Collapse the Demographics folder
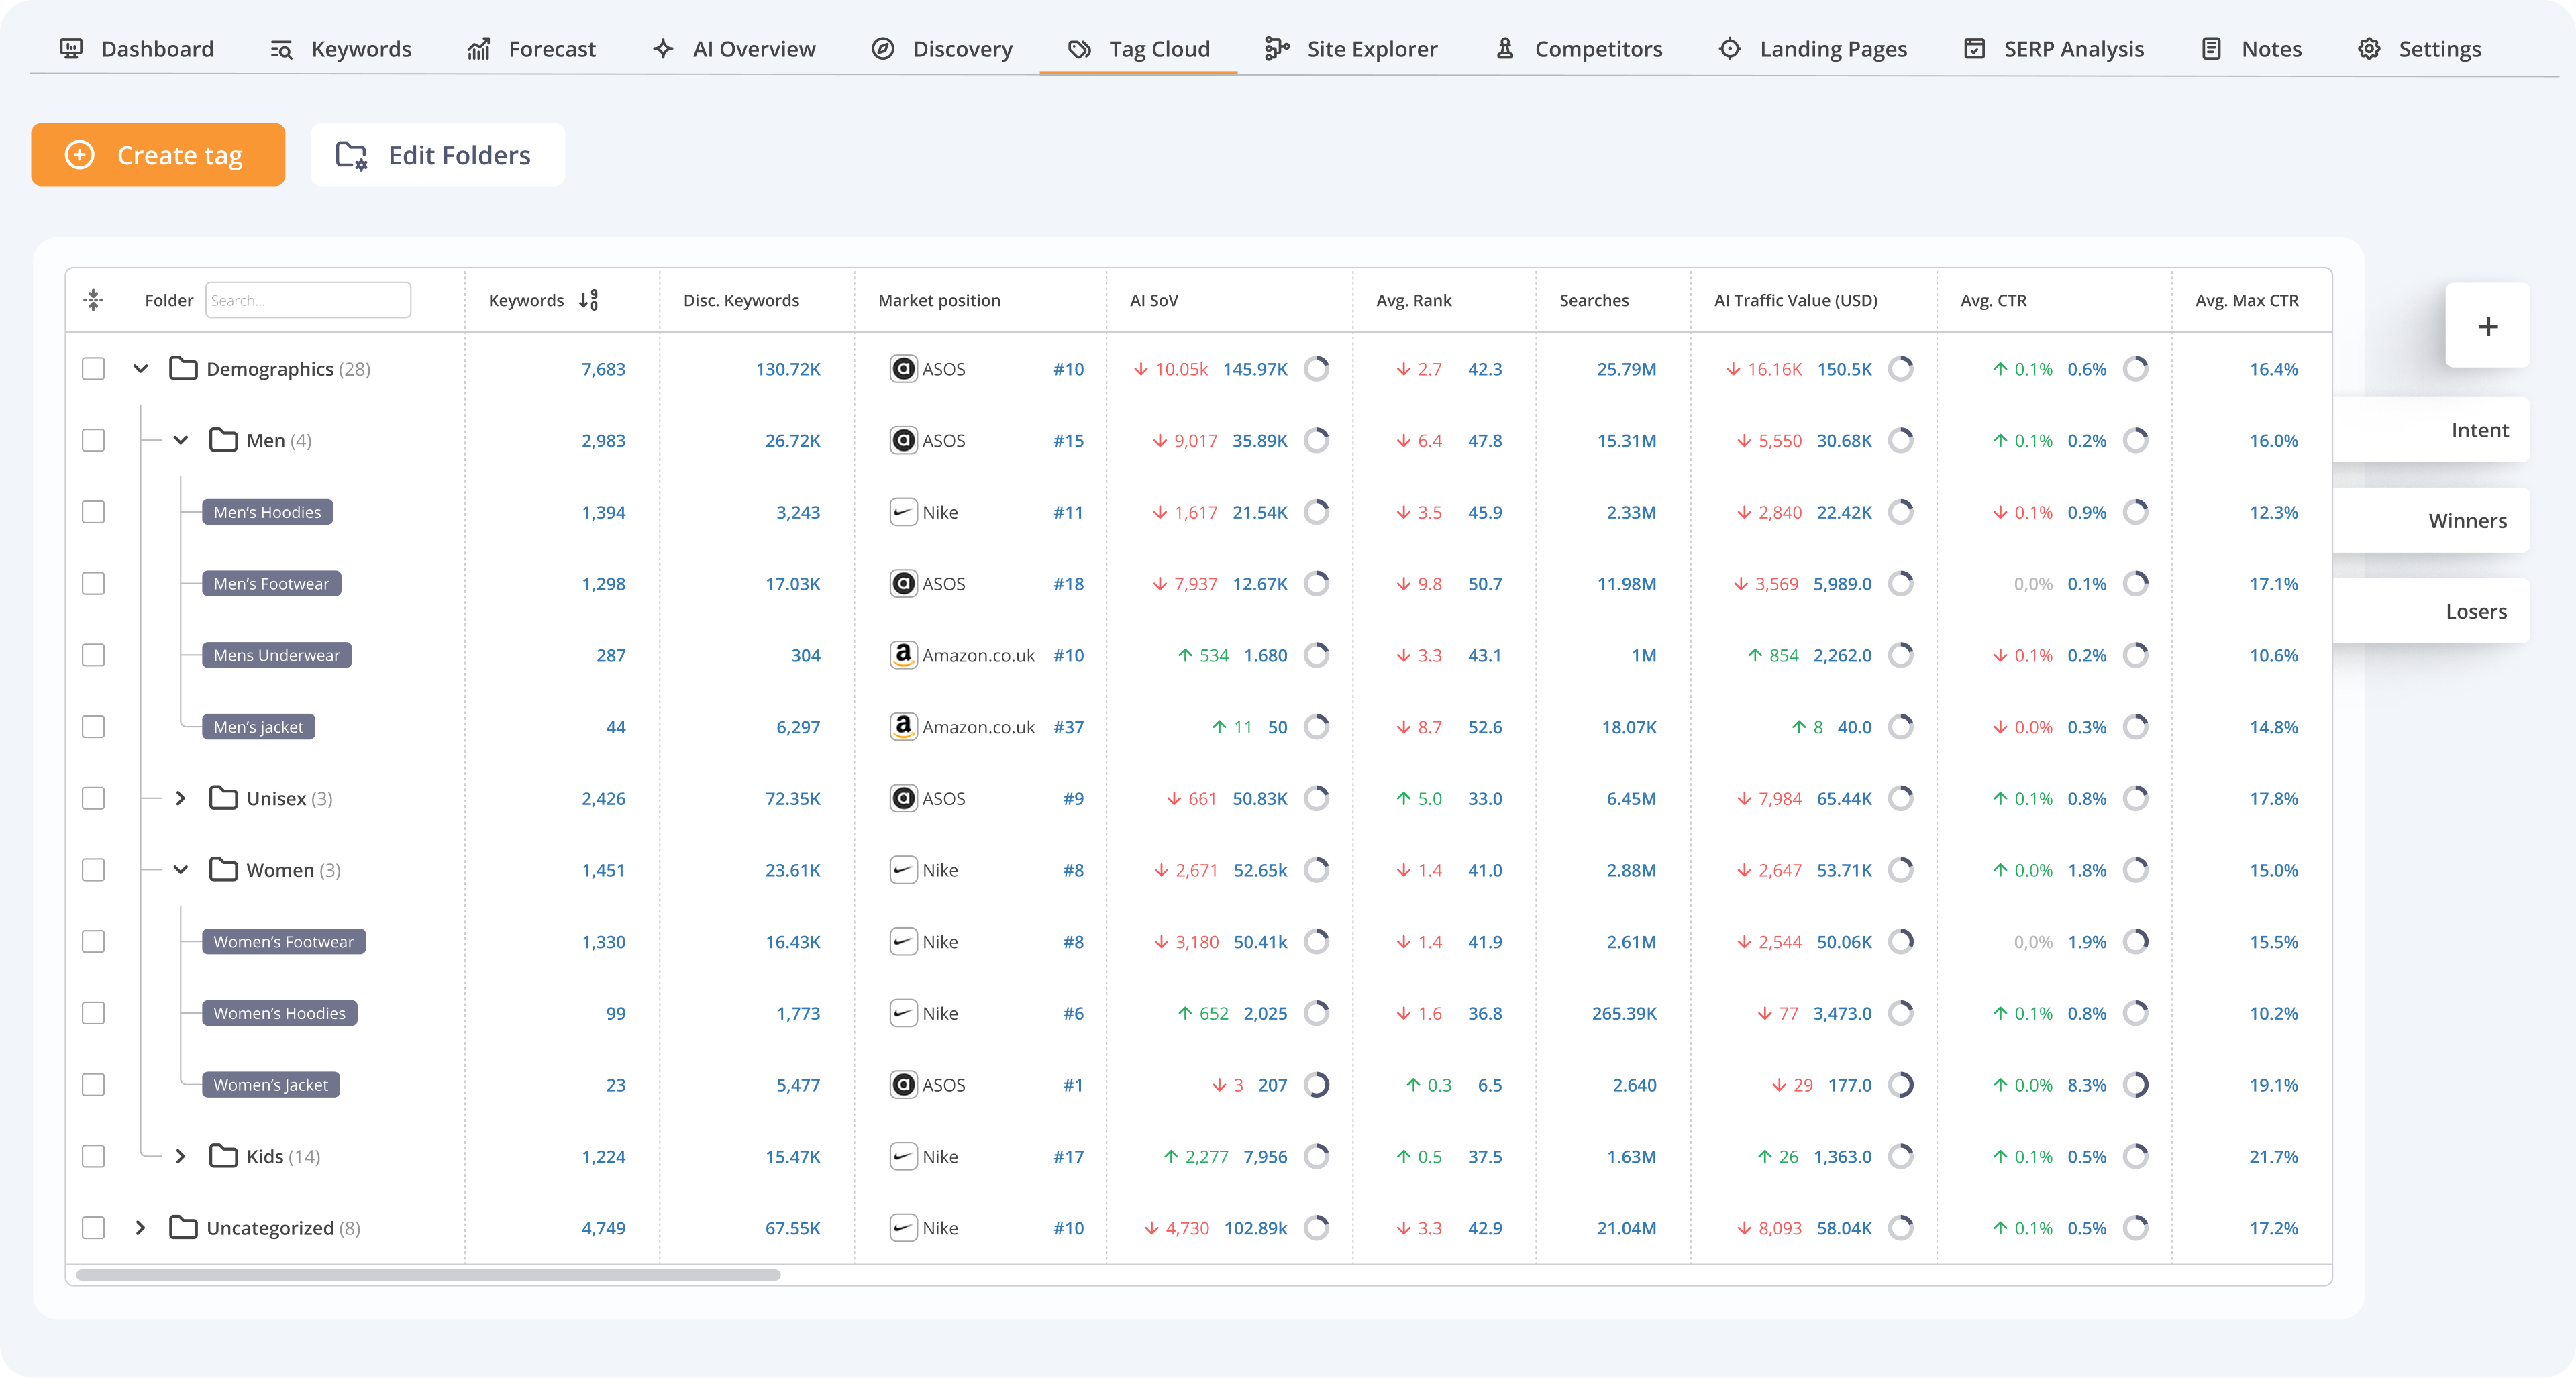The height and width of the screenshot is (1378, 2576). [x=141, y=369]
